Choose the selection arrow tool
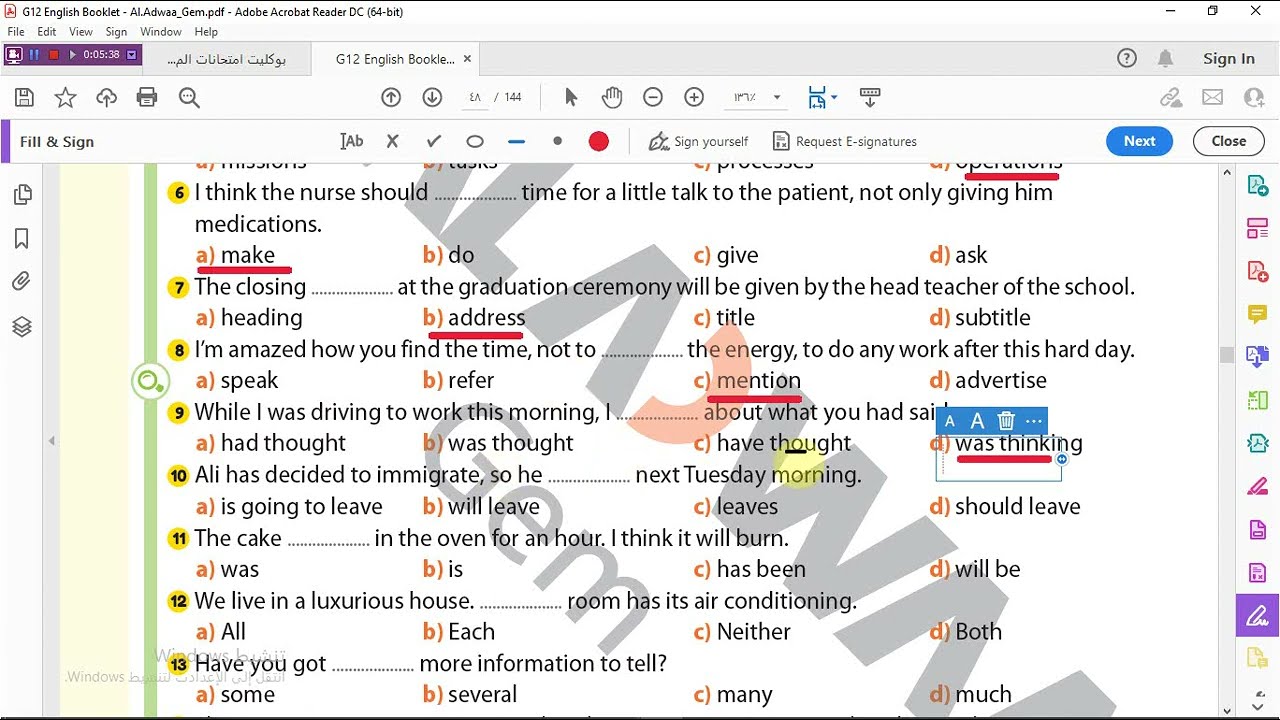This screenshot has height=720, width=1280. [571, 97]
